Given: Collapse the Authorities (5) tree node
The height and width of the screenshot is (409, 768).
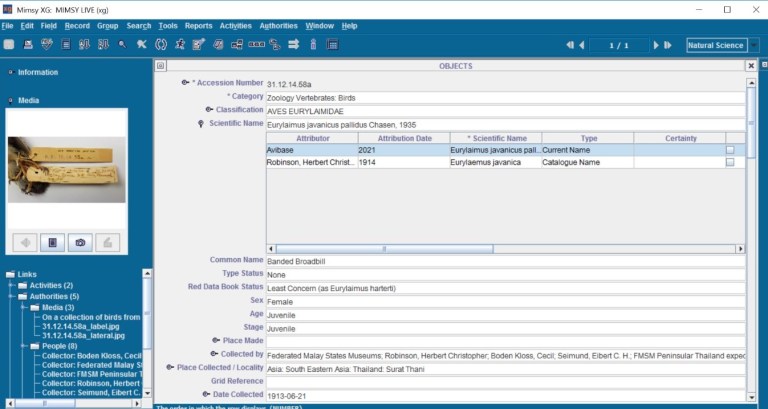Looking at the screenshot, I should [10, 296].
